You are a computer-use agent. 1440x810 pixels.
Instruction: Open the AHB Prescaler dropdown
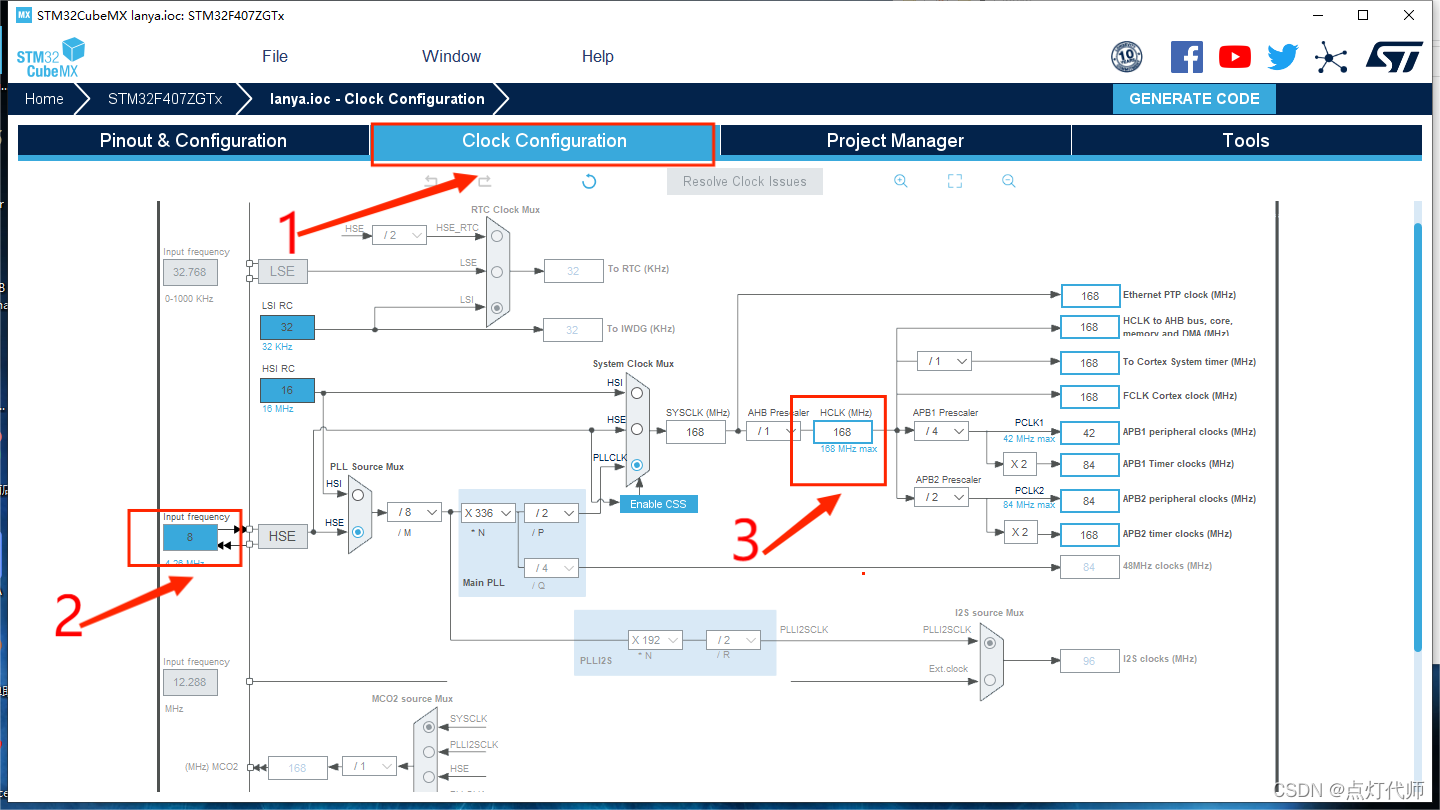coord(775,431)
